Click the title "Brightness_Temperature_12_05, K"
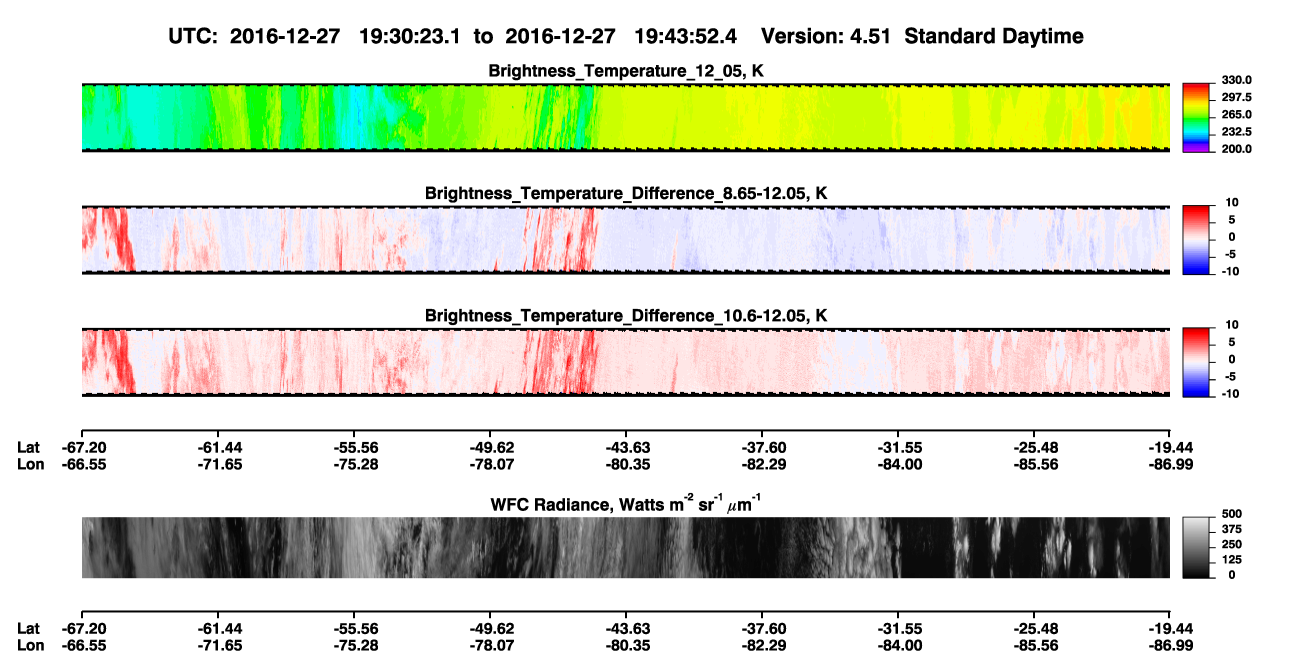Viewport: 1300px width, 667px height. pos(626,71)
